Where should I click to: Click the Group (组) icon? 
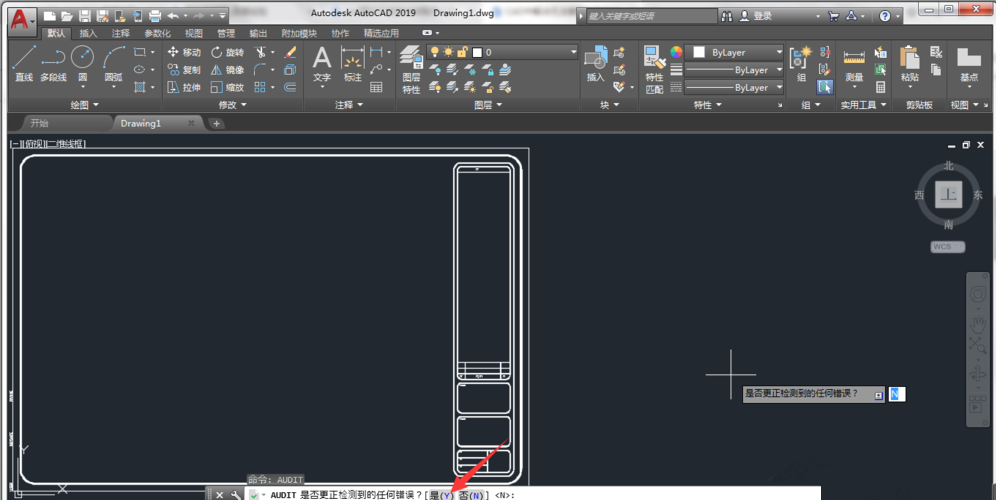[x=801, y=64]
